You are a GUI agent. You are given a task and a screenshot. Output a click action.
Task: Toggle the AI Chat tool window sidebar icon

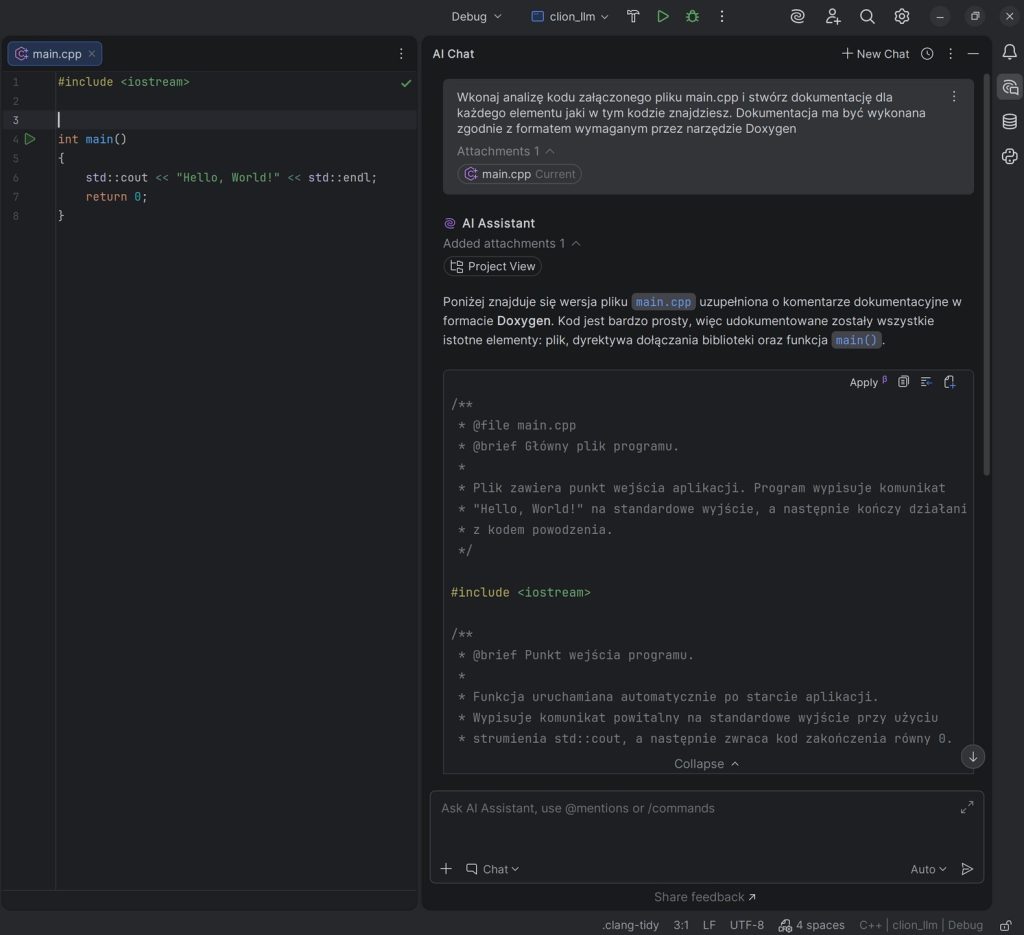[1010, 87]
